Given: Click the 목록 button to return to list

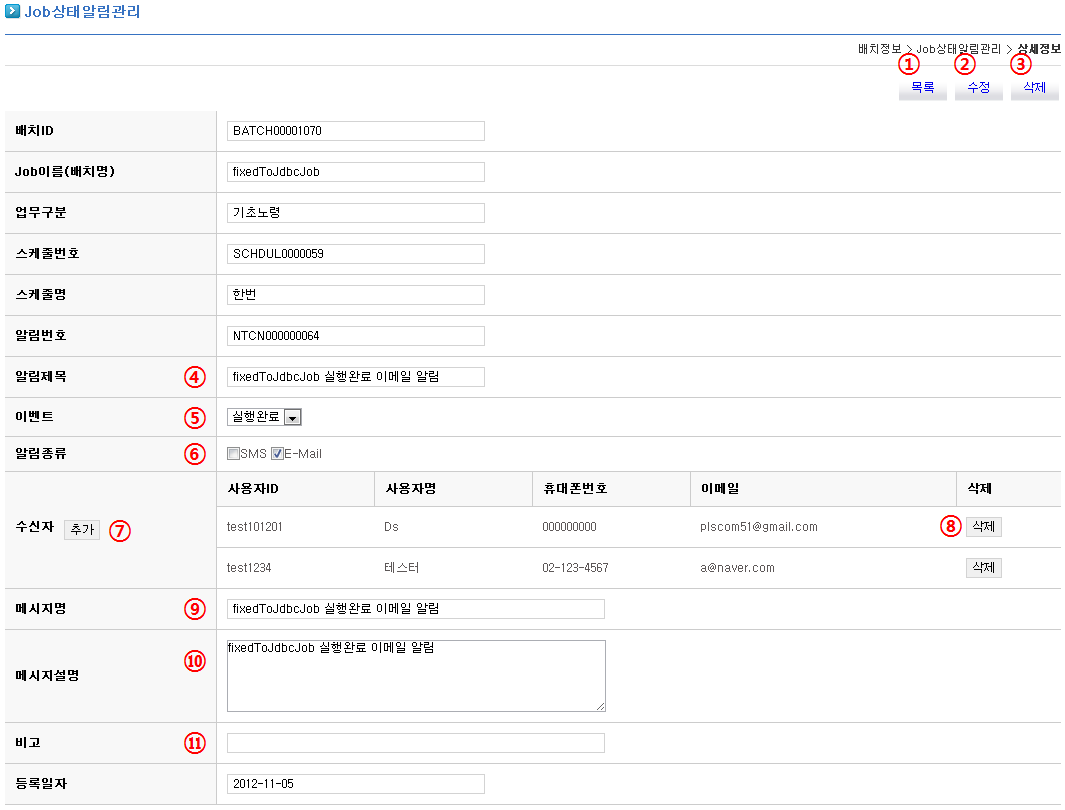Looking at the screenshot, I should click(922, 88).
